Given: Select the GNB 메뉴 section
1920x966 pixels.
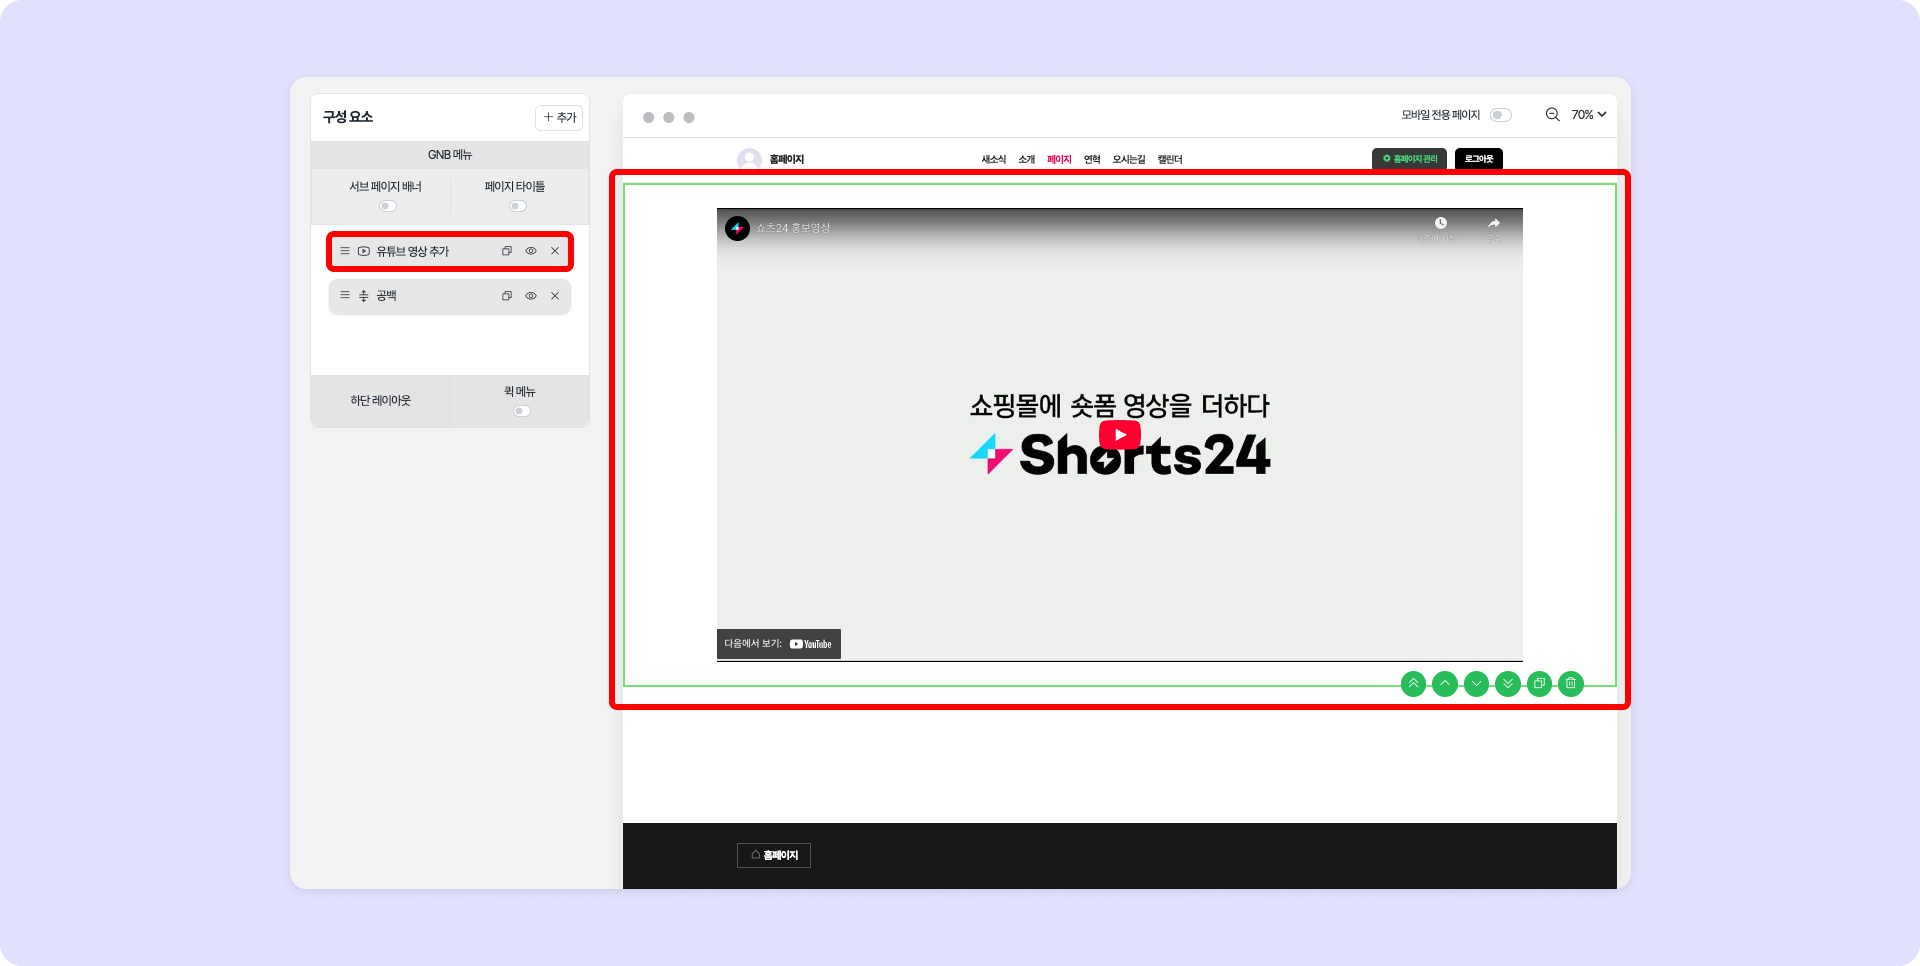Looking at the screenshot, I should coord(450,155).
